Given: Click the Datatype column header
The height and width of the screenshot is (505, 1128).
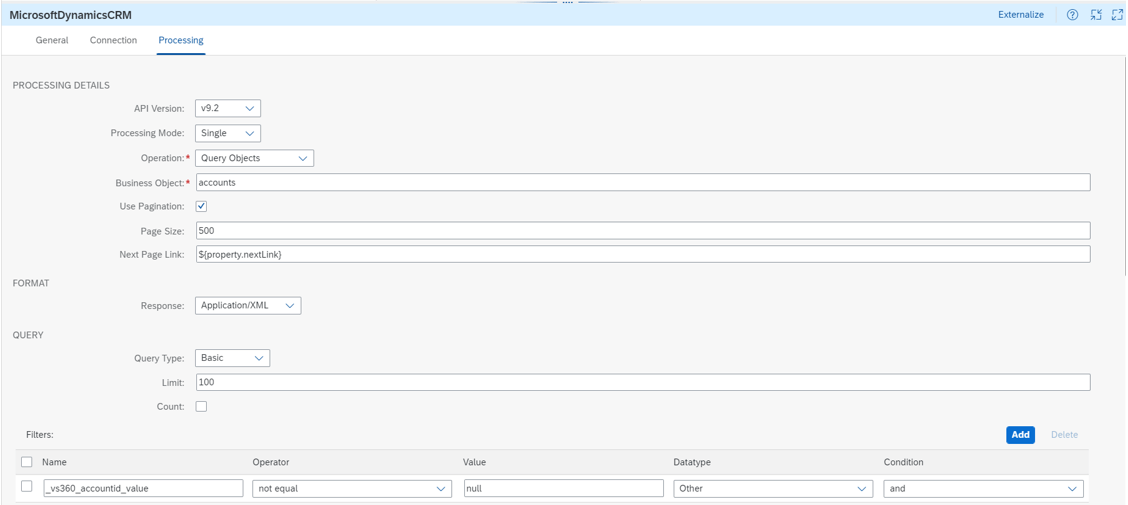Looking at the screenshot, I should tap(692, 462).
